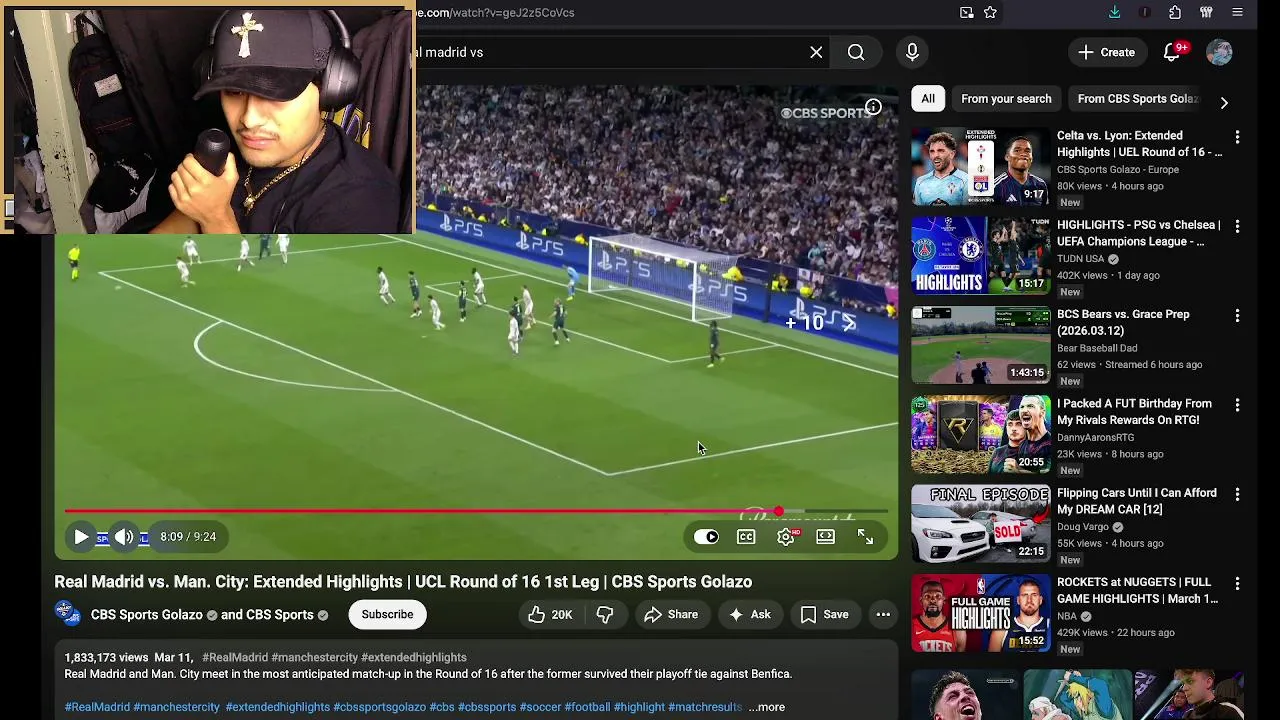Click the video info icon on the player

[873, 107]
